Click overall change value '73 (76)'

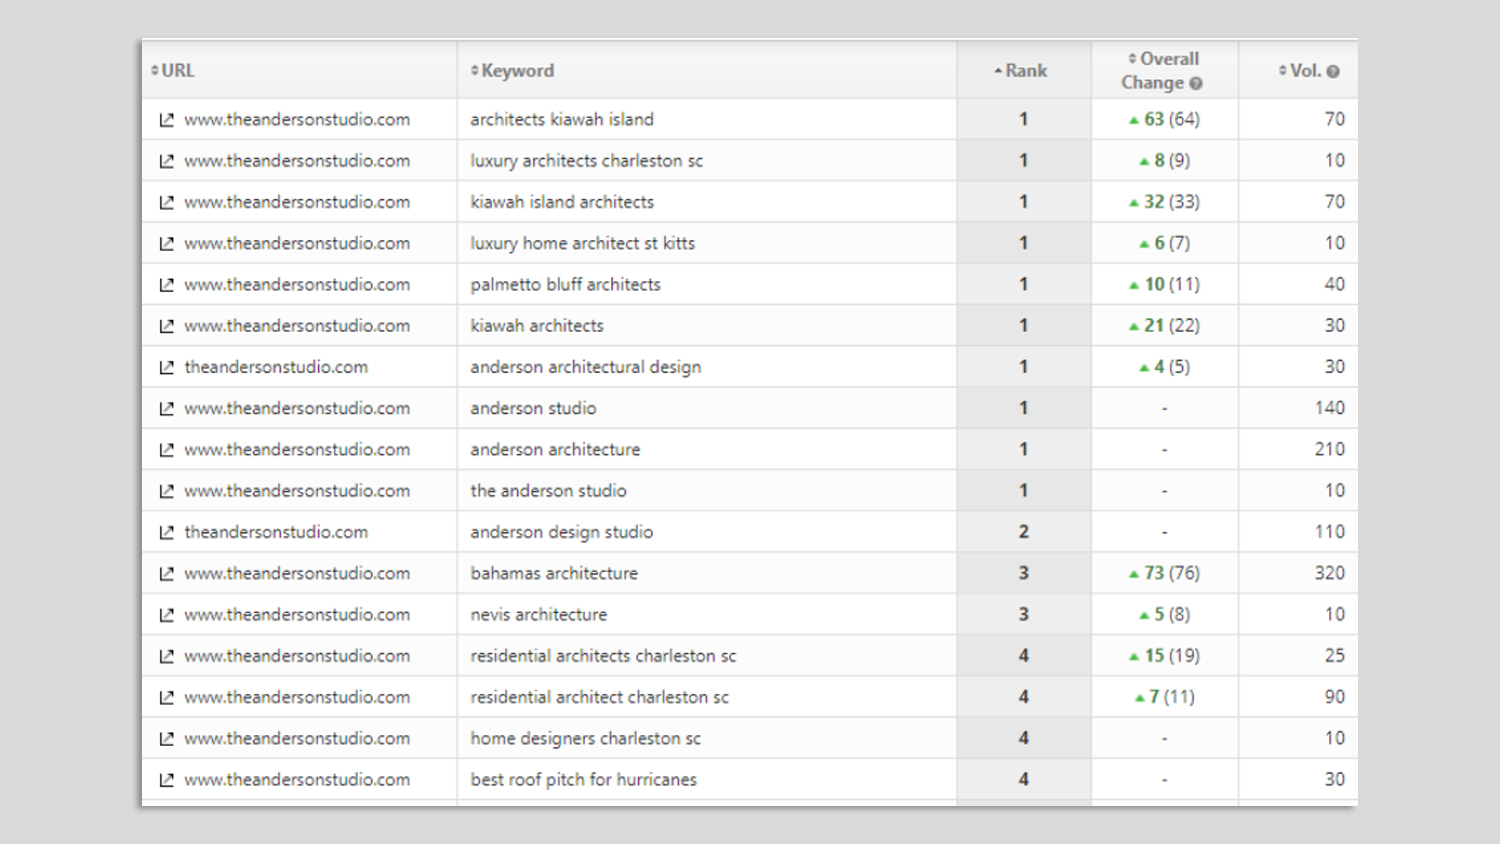pyautogui.click(x=1164, y=573)
